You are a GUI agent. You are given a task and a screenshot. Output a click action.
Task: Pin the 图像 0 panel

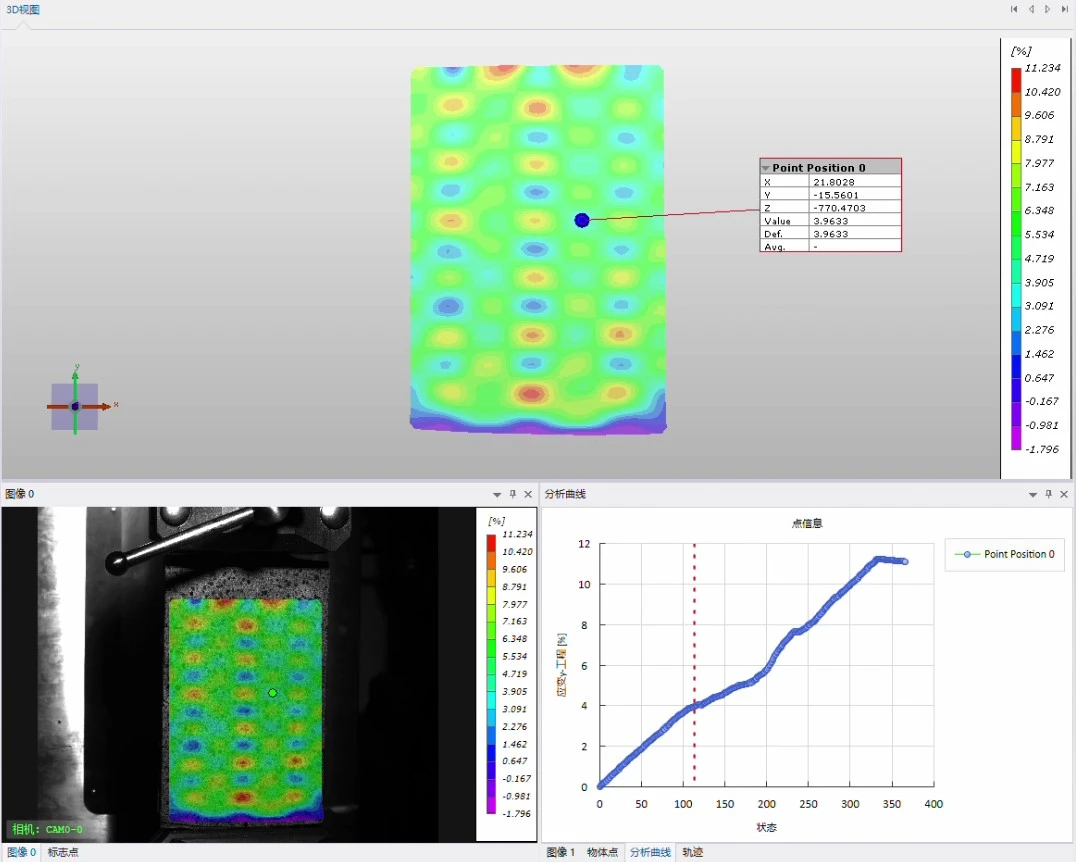(x=513, y=494)
